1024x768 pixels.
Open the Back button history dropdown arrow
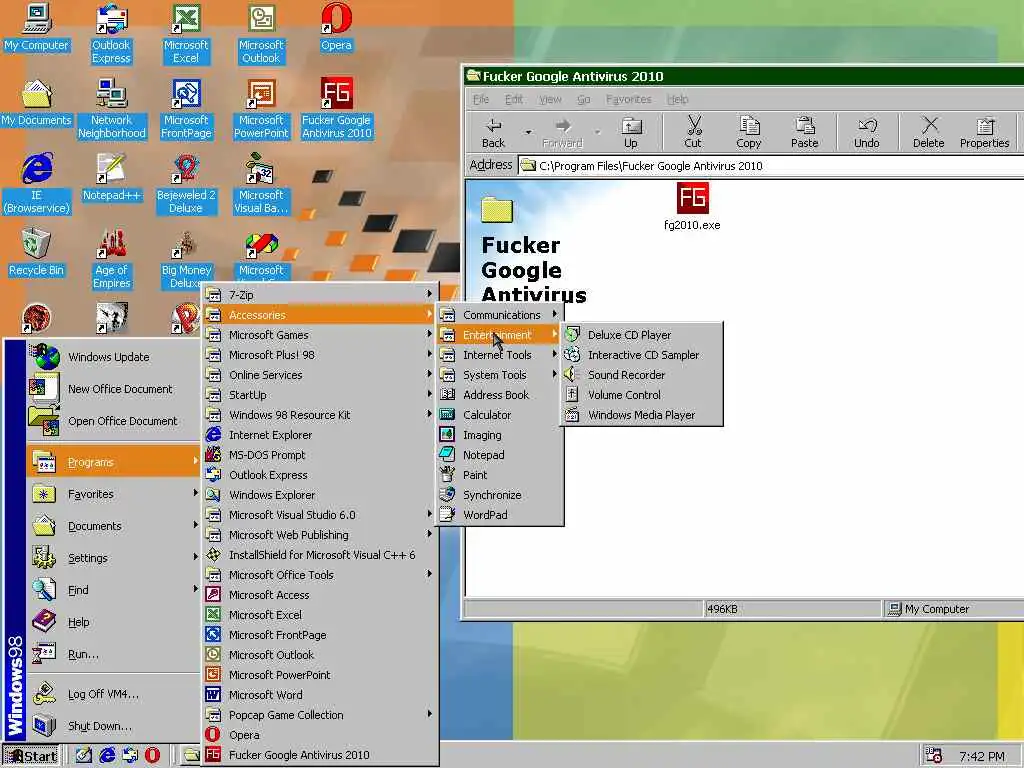coord(528,132)
